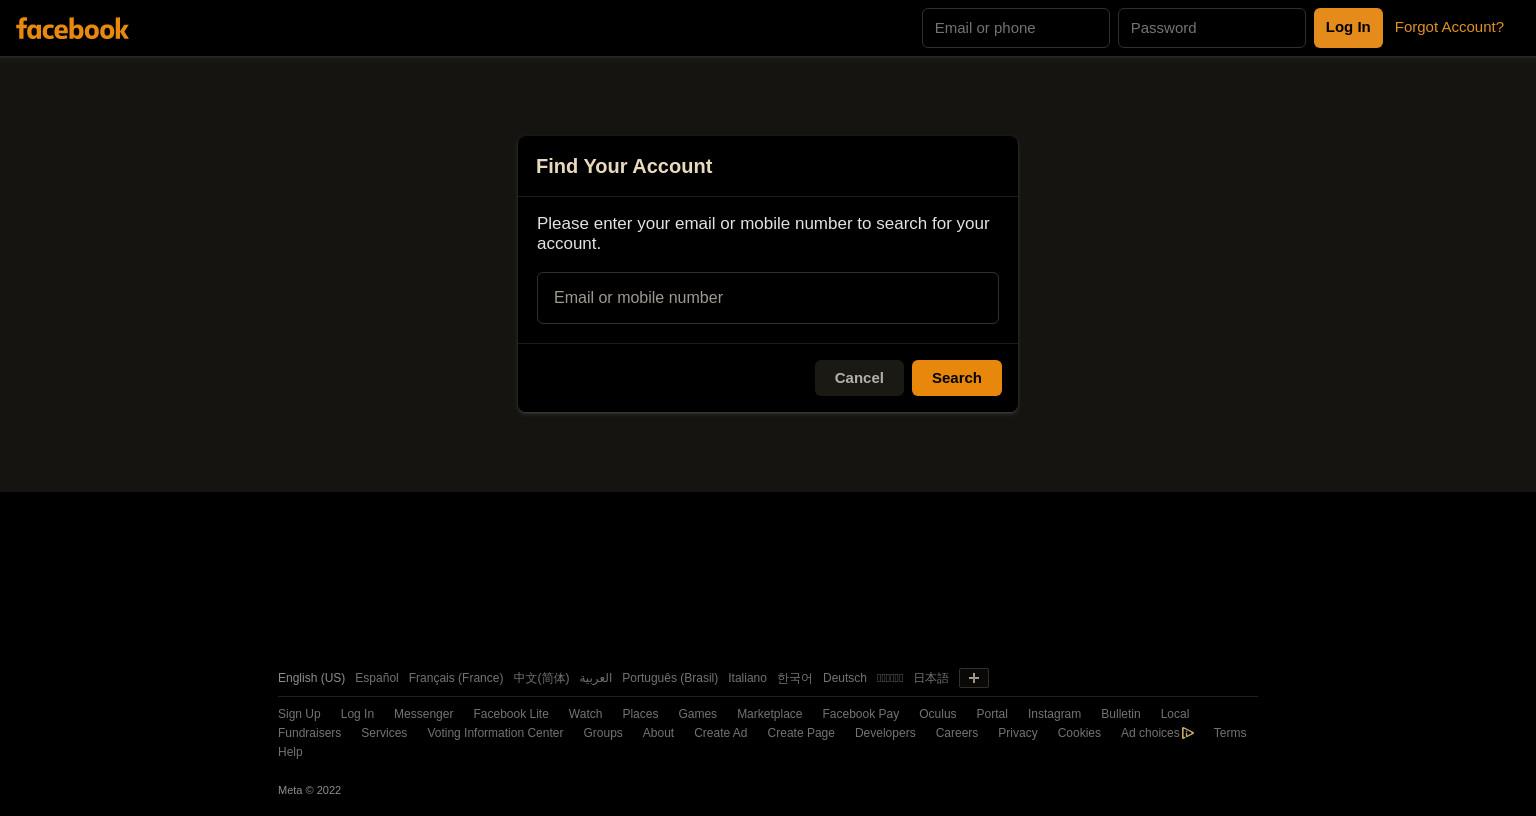Open the Services footer link
Screen dimensions: 1536x816
coord(384,733)
